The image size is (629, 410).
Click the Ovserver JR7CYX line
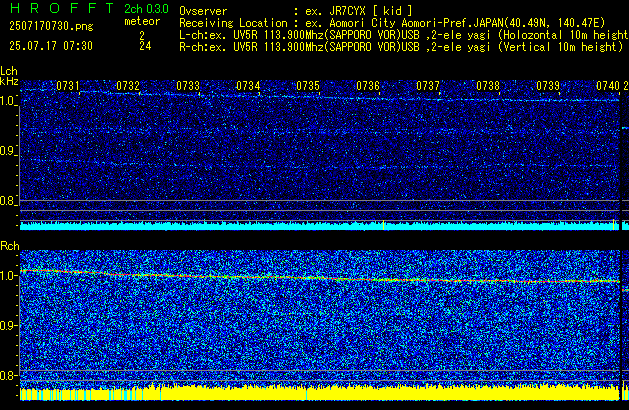point(296,11)
